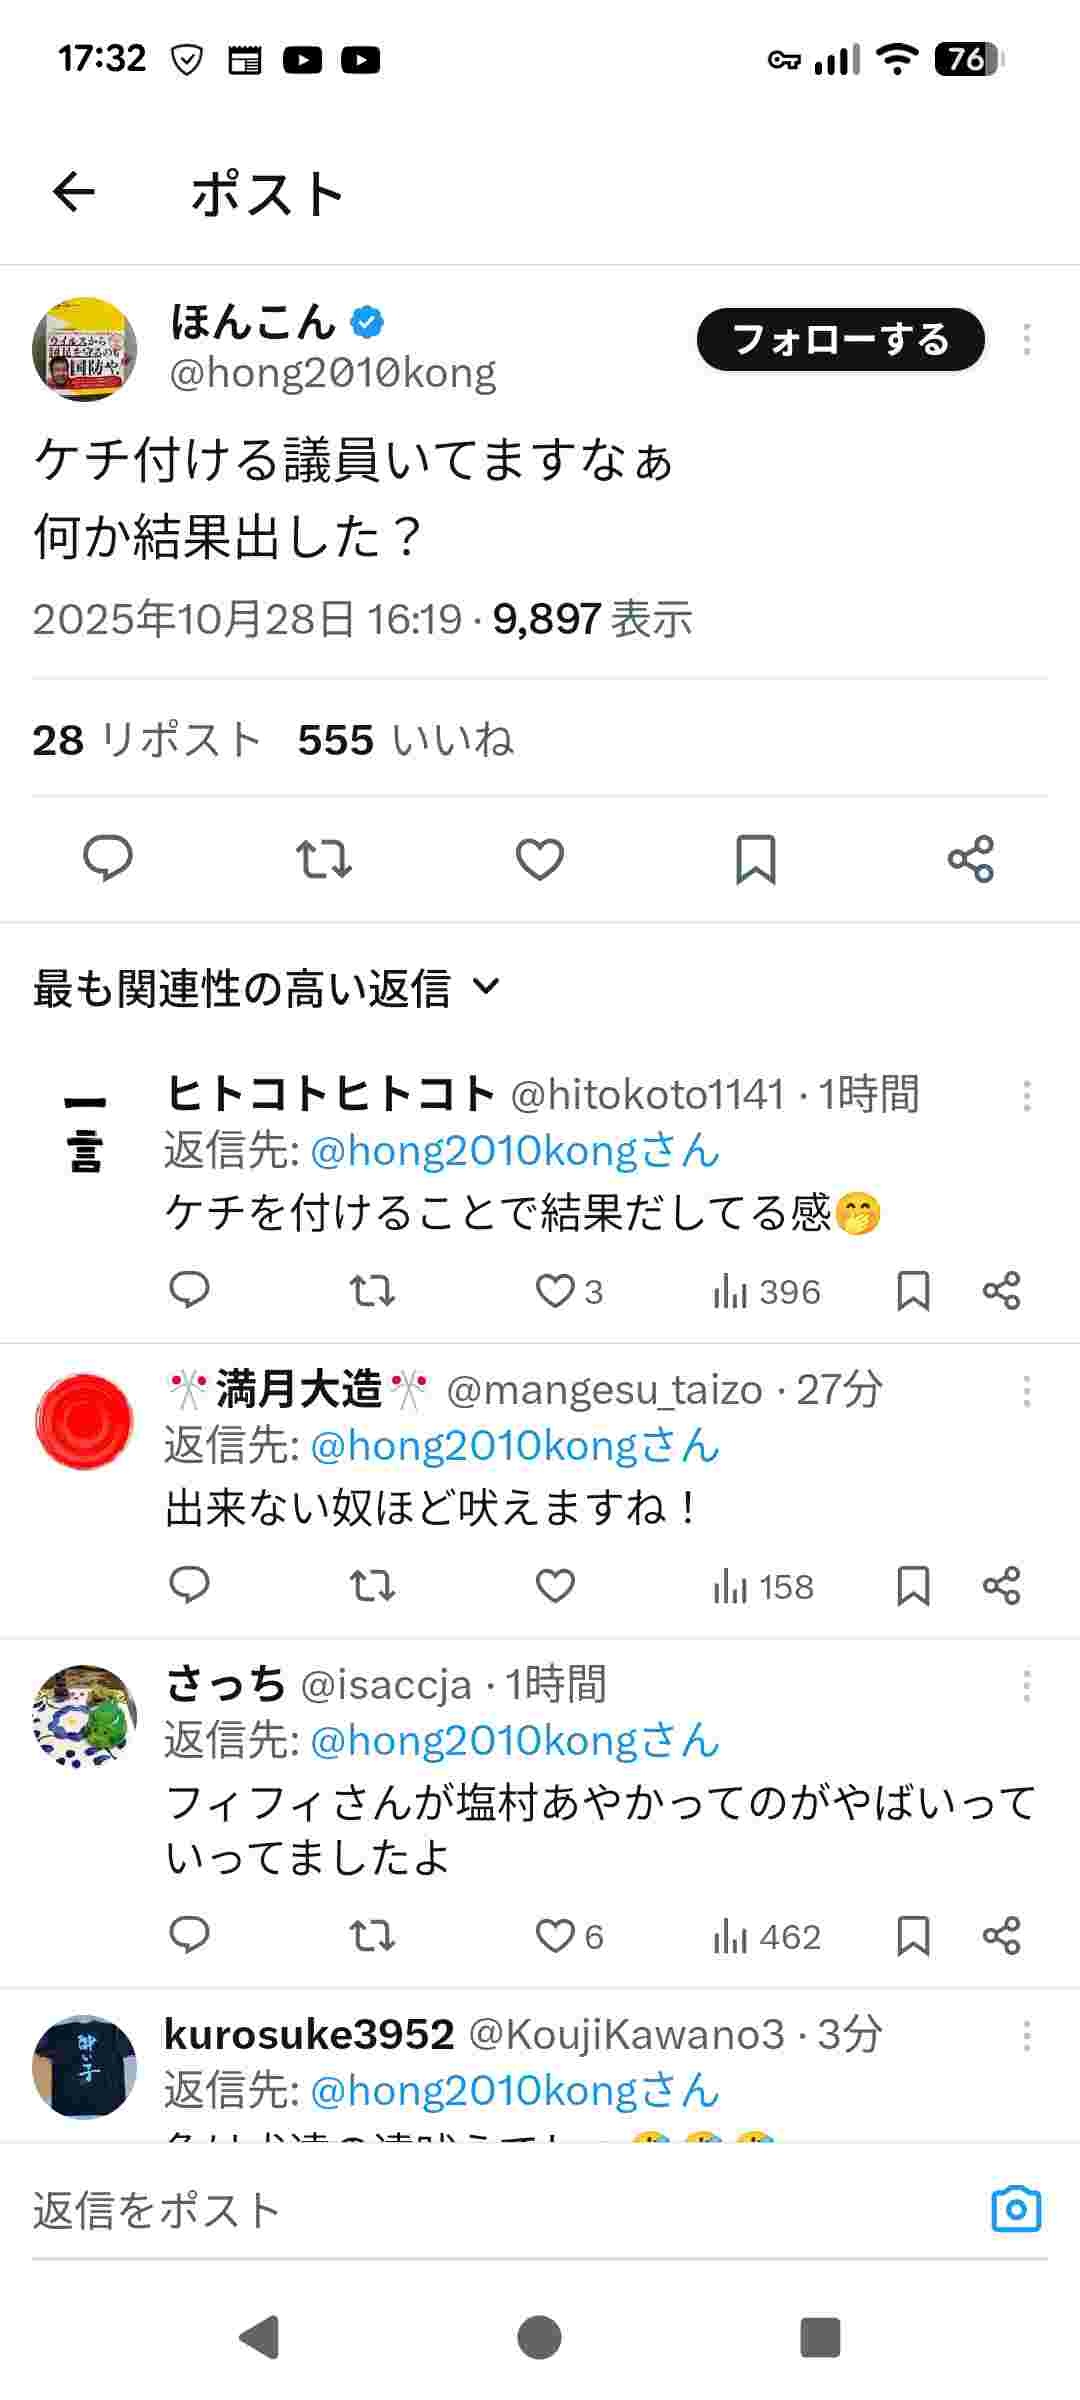Like the main post by ほんこん
The image size is (1080, 2400).
coord(540,859)
